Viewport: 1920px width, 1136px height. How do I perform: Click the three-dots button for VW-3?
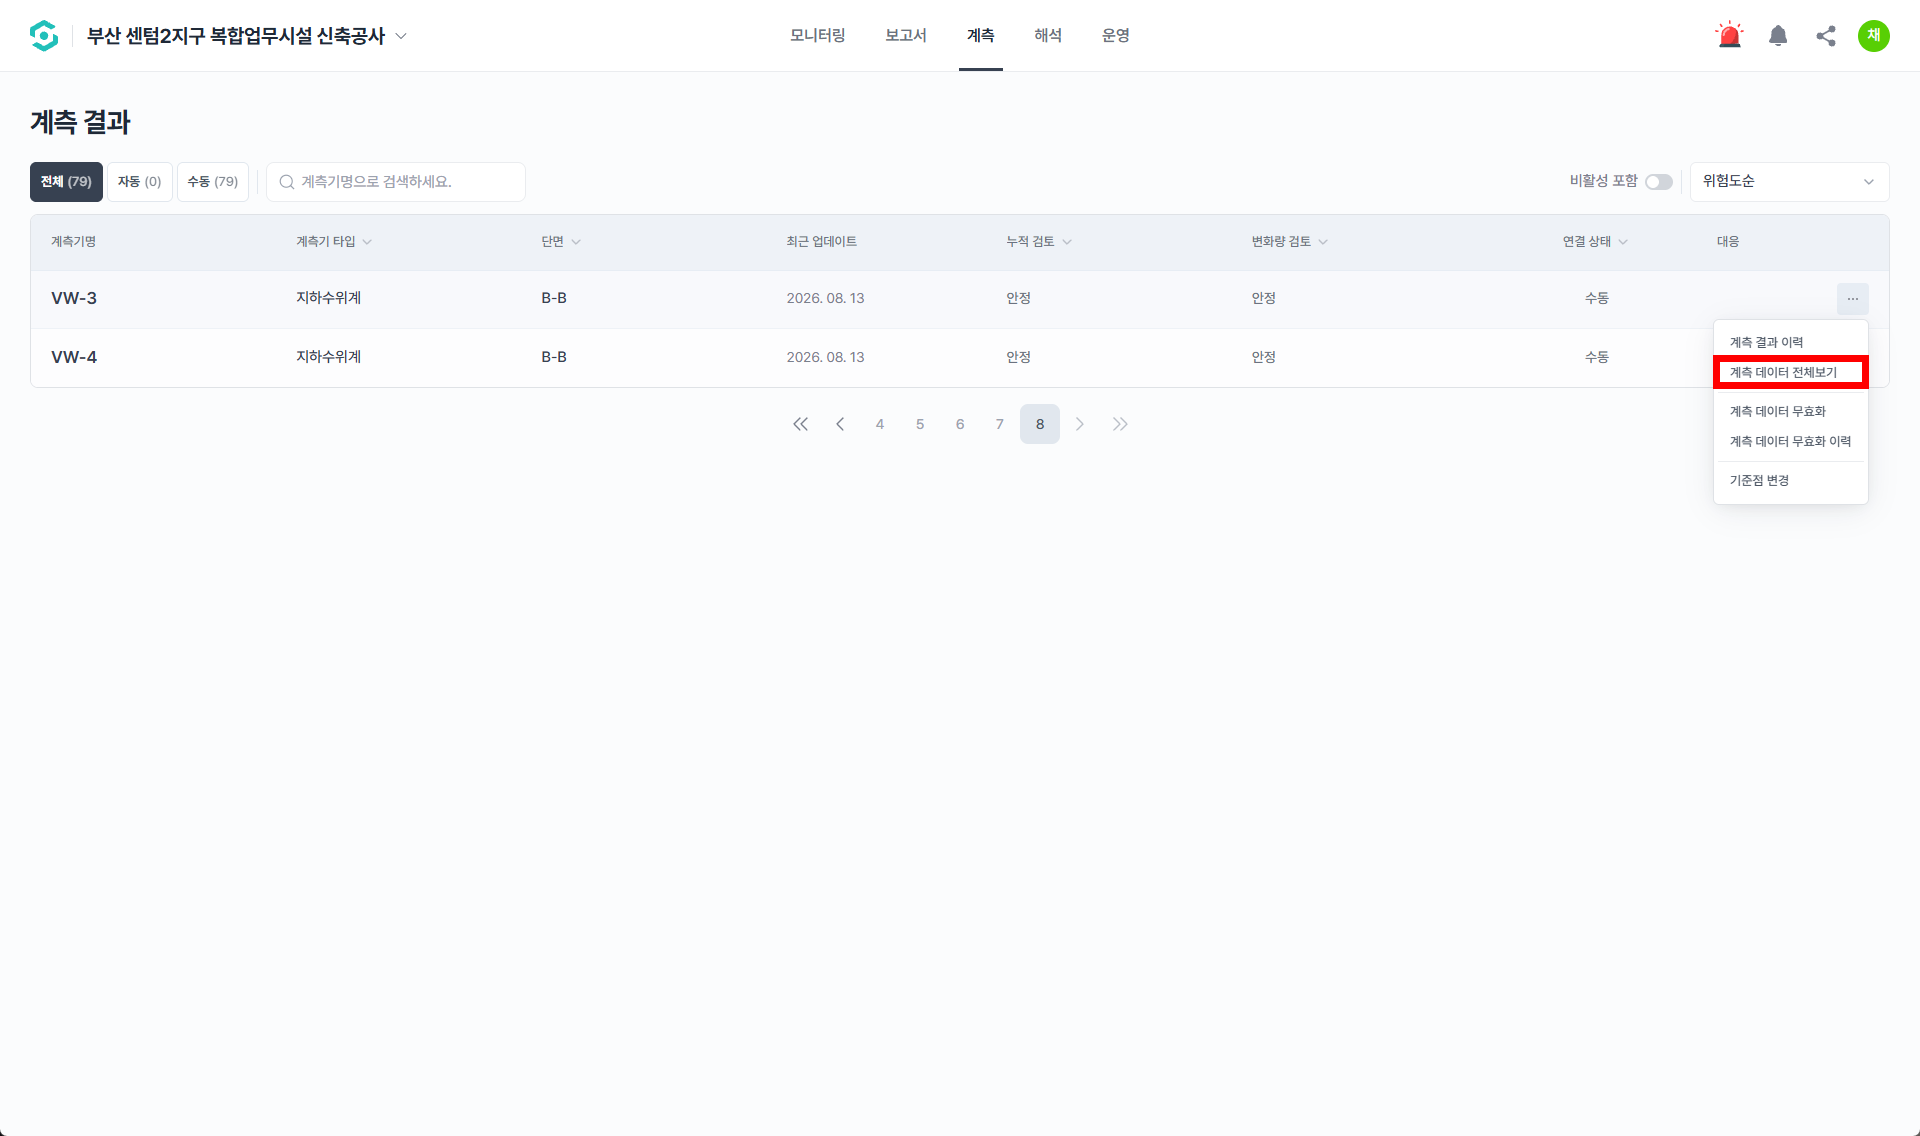1852,299
